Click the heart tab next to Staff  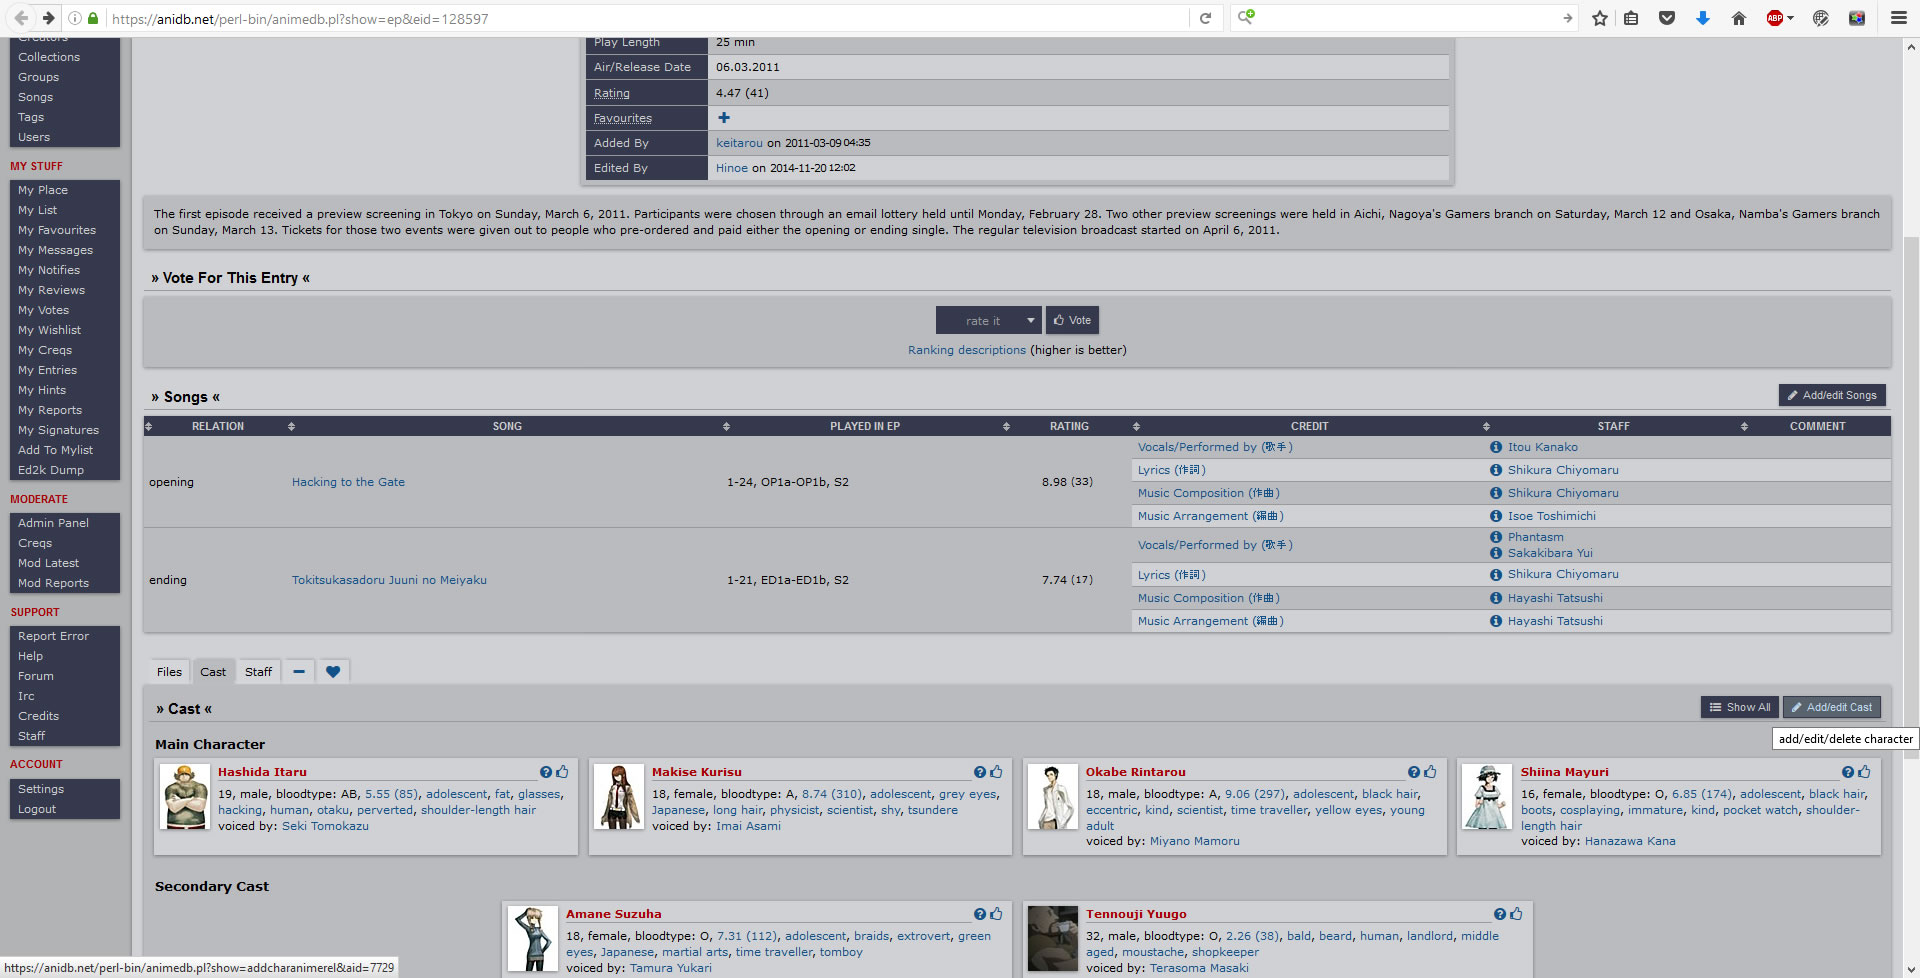click(x=333, y=672)
